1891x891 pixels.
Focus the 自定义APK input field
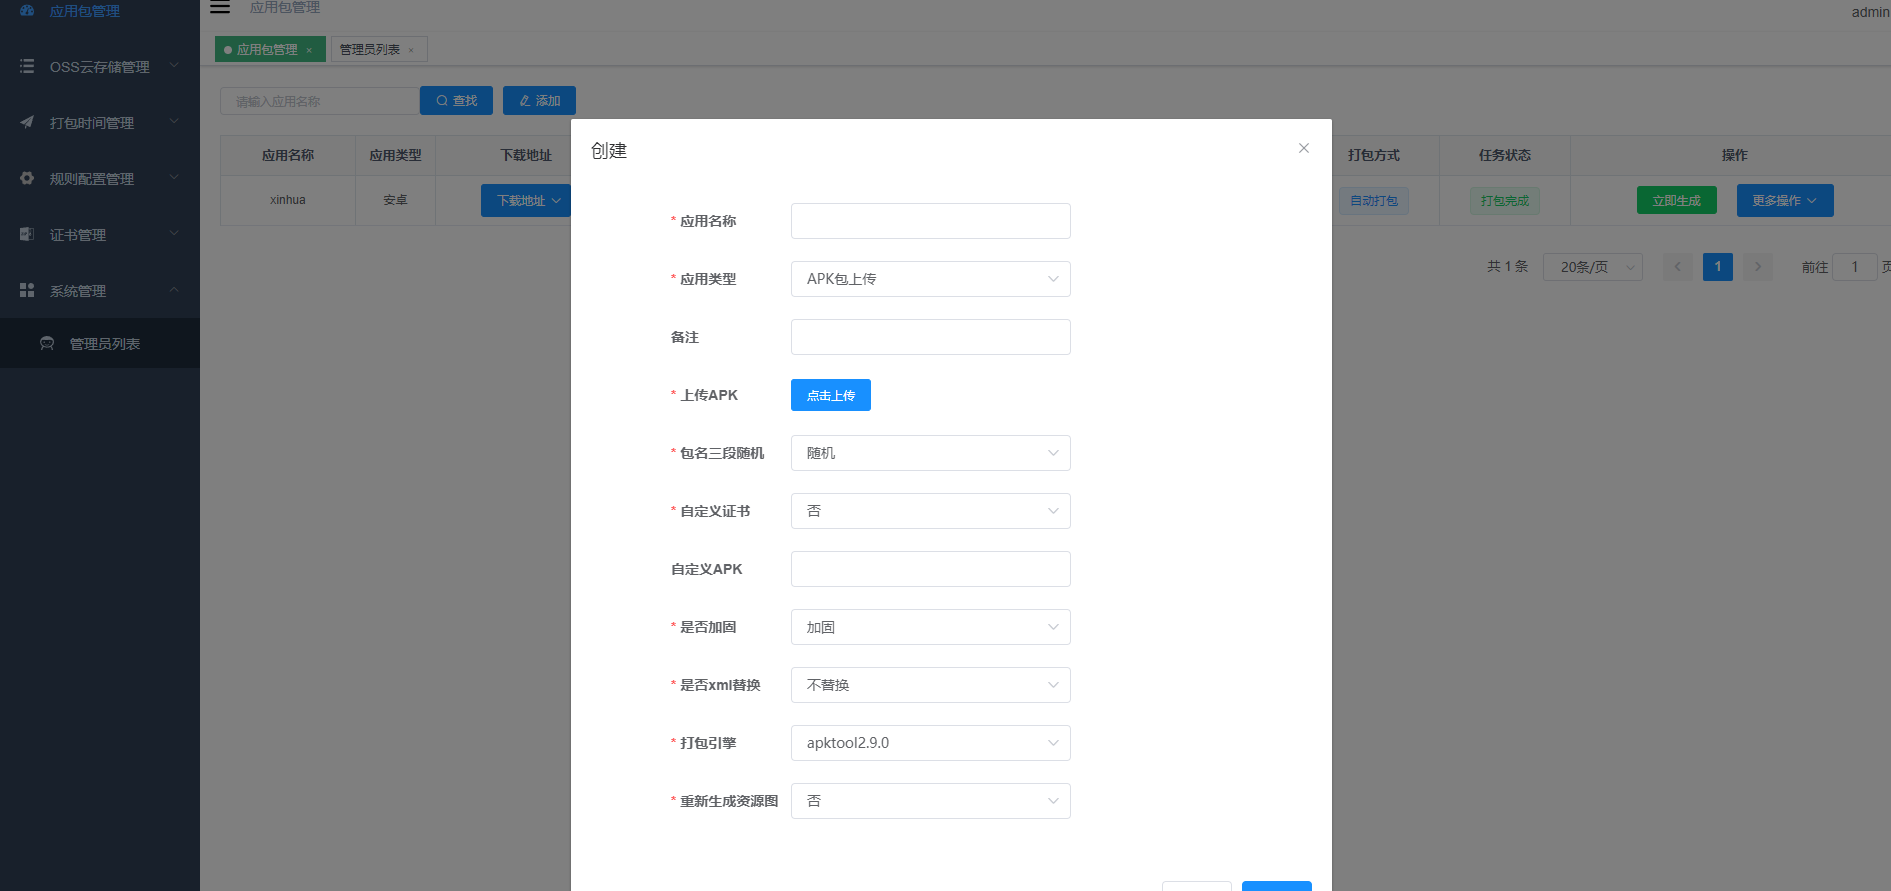(x=930, y=569)
